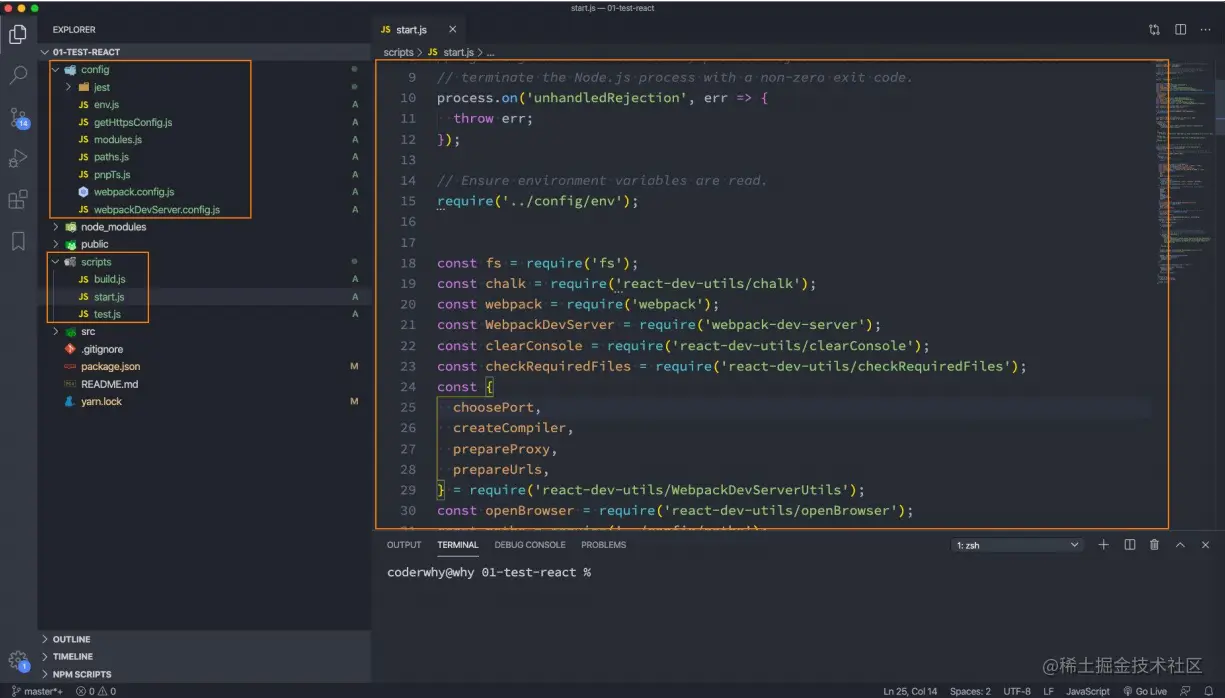
Task: Close the terminal panel
Action: [1205, 545]
